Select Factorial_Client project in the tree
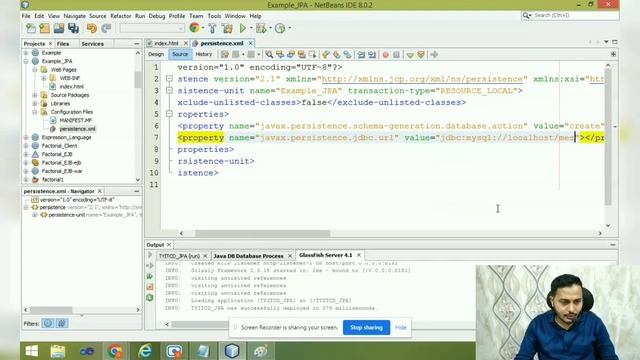640x360 pixels. coord(59,146)
